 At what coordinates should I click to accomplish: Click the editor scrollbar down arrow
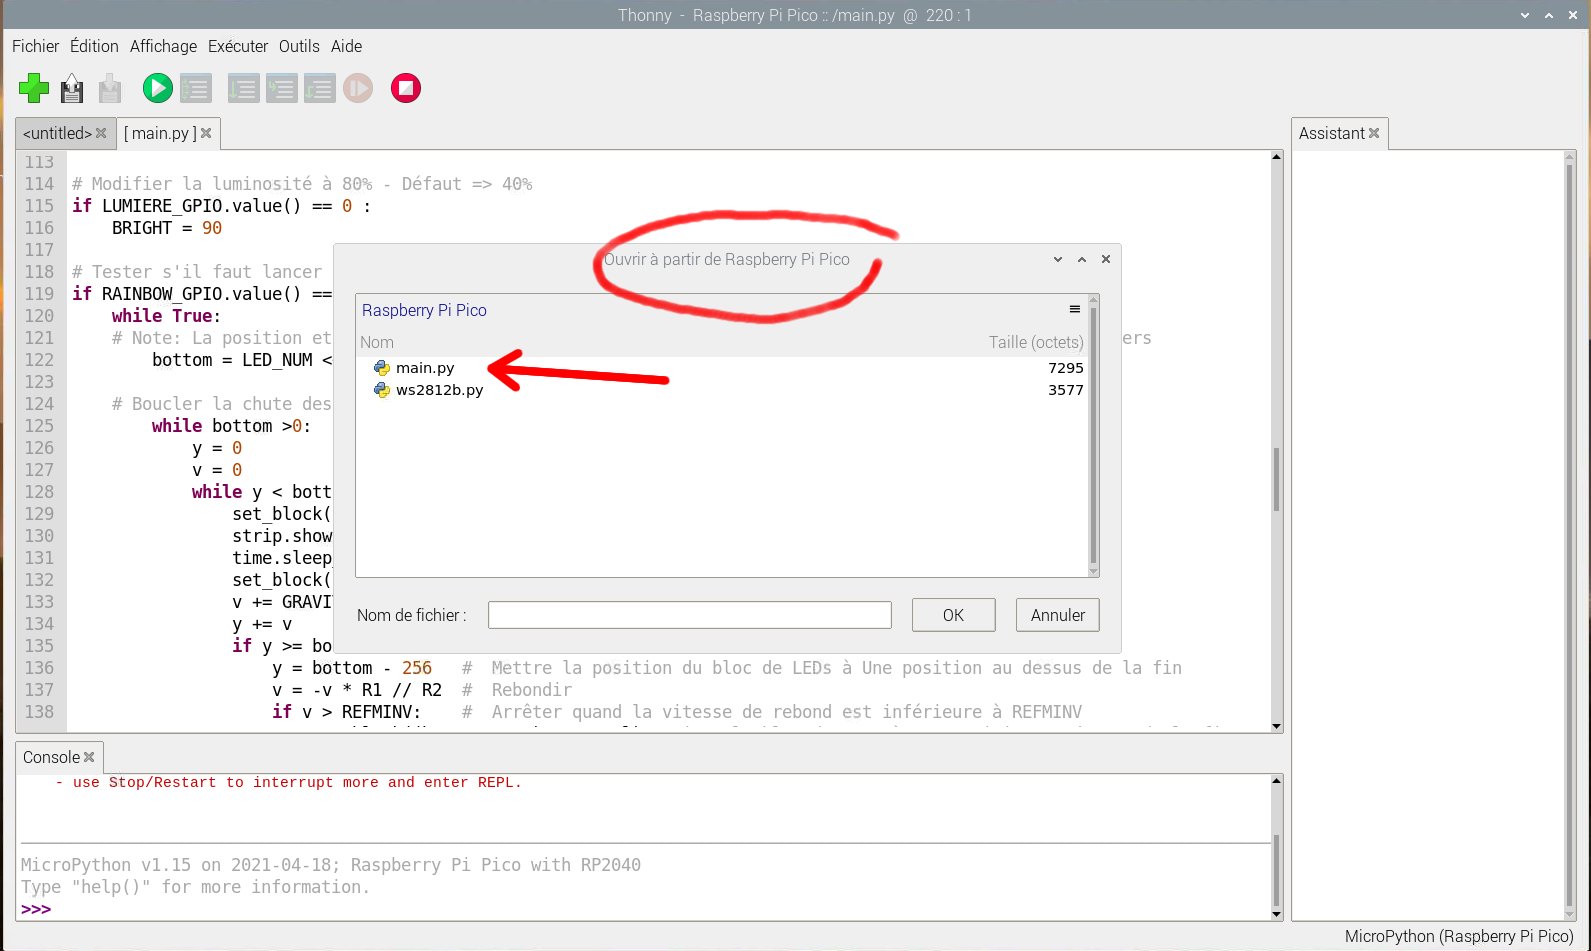point(1276,727)
